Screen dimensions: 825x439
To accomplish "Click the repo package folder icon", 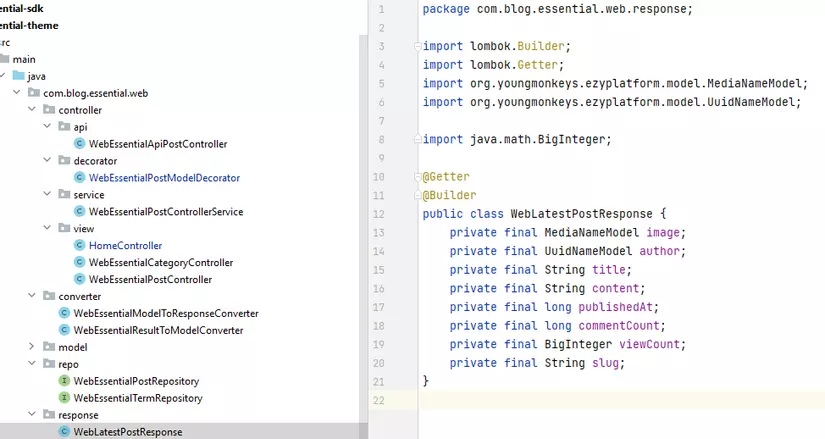I will coord(49,364).
